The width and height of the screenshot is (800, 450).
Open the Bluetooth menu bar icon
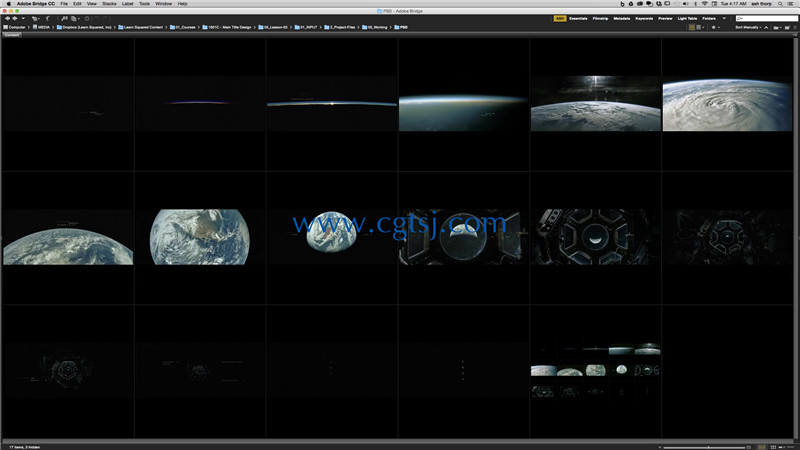(x=695, y=4)
